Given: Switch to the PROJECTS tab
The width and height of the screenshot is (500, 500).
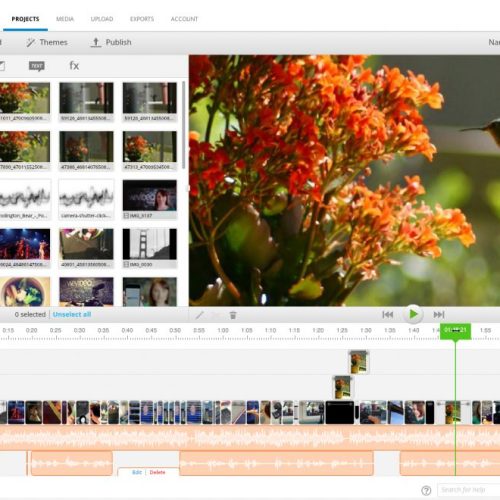Looking at the screenshot, I should click(25, 19).
